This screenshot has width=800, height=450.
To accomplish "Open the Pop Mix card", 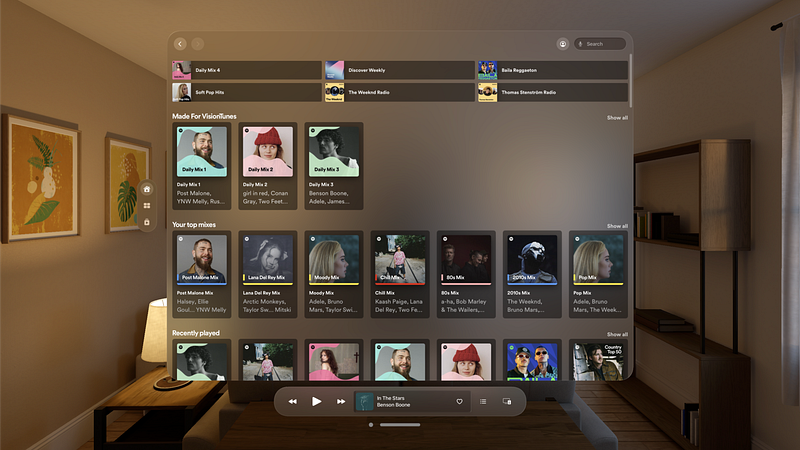I will tap(598, 274).
